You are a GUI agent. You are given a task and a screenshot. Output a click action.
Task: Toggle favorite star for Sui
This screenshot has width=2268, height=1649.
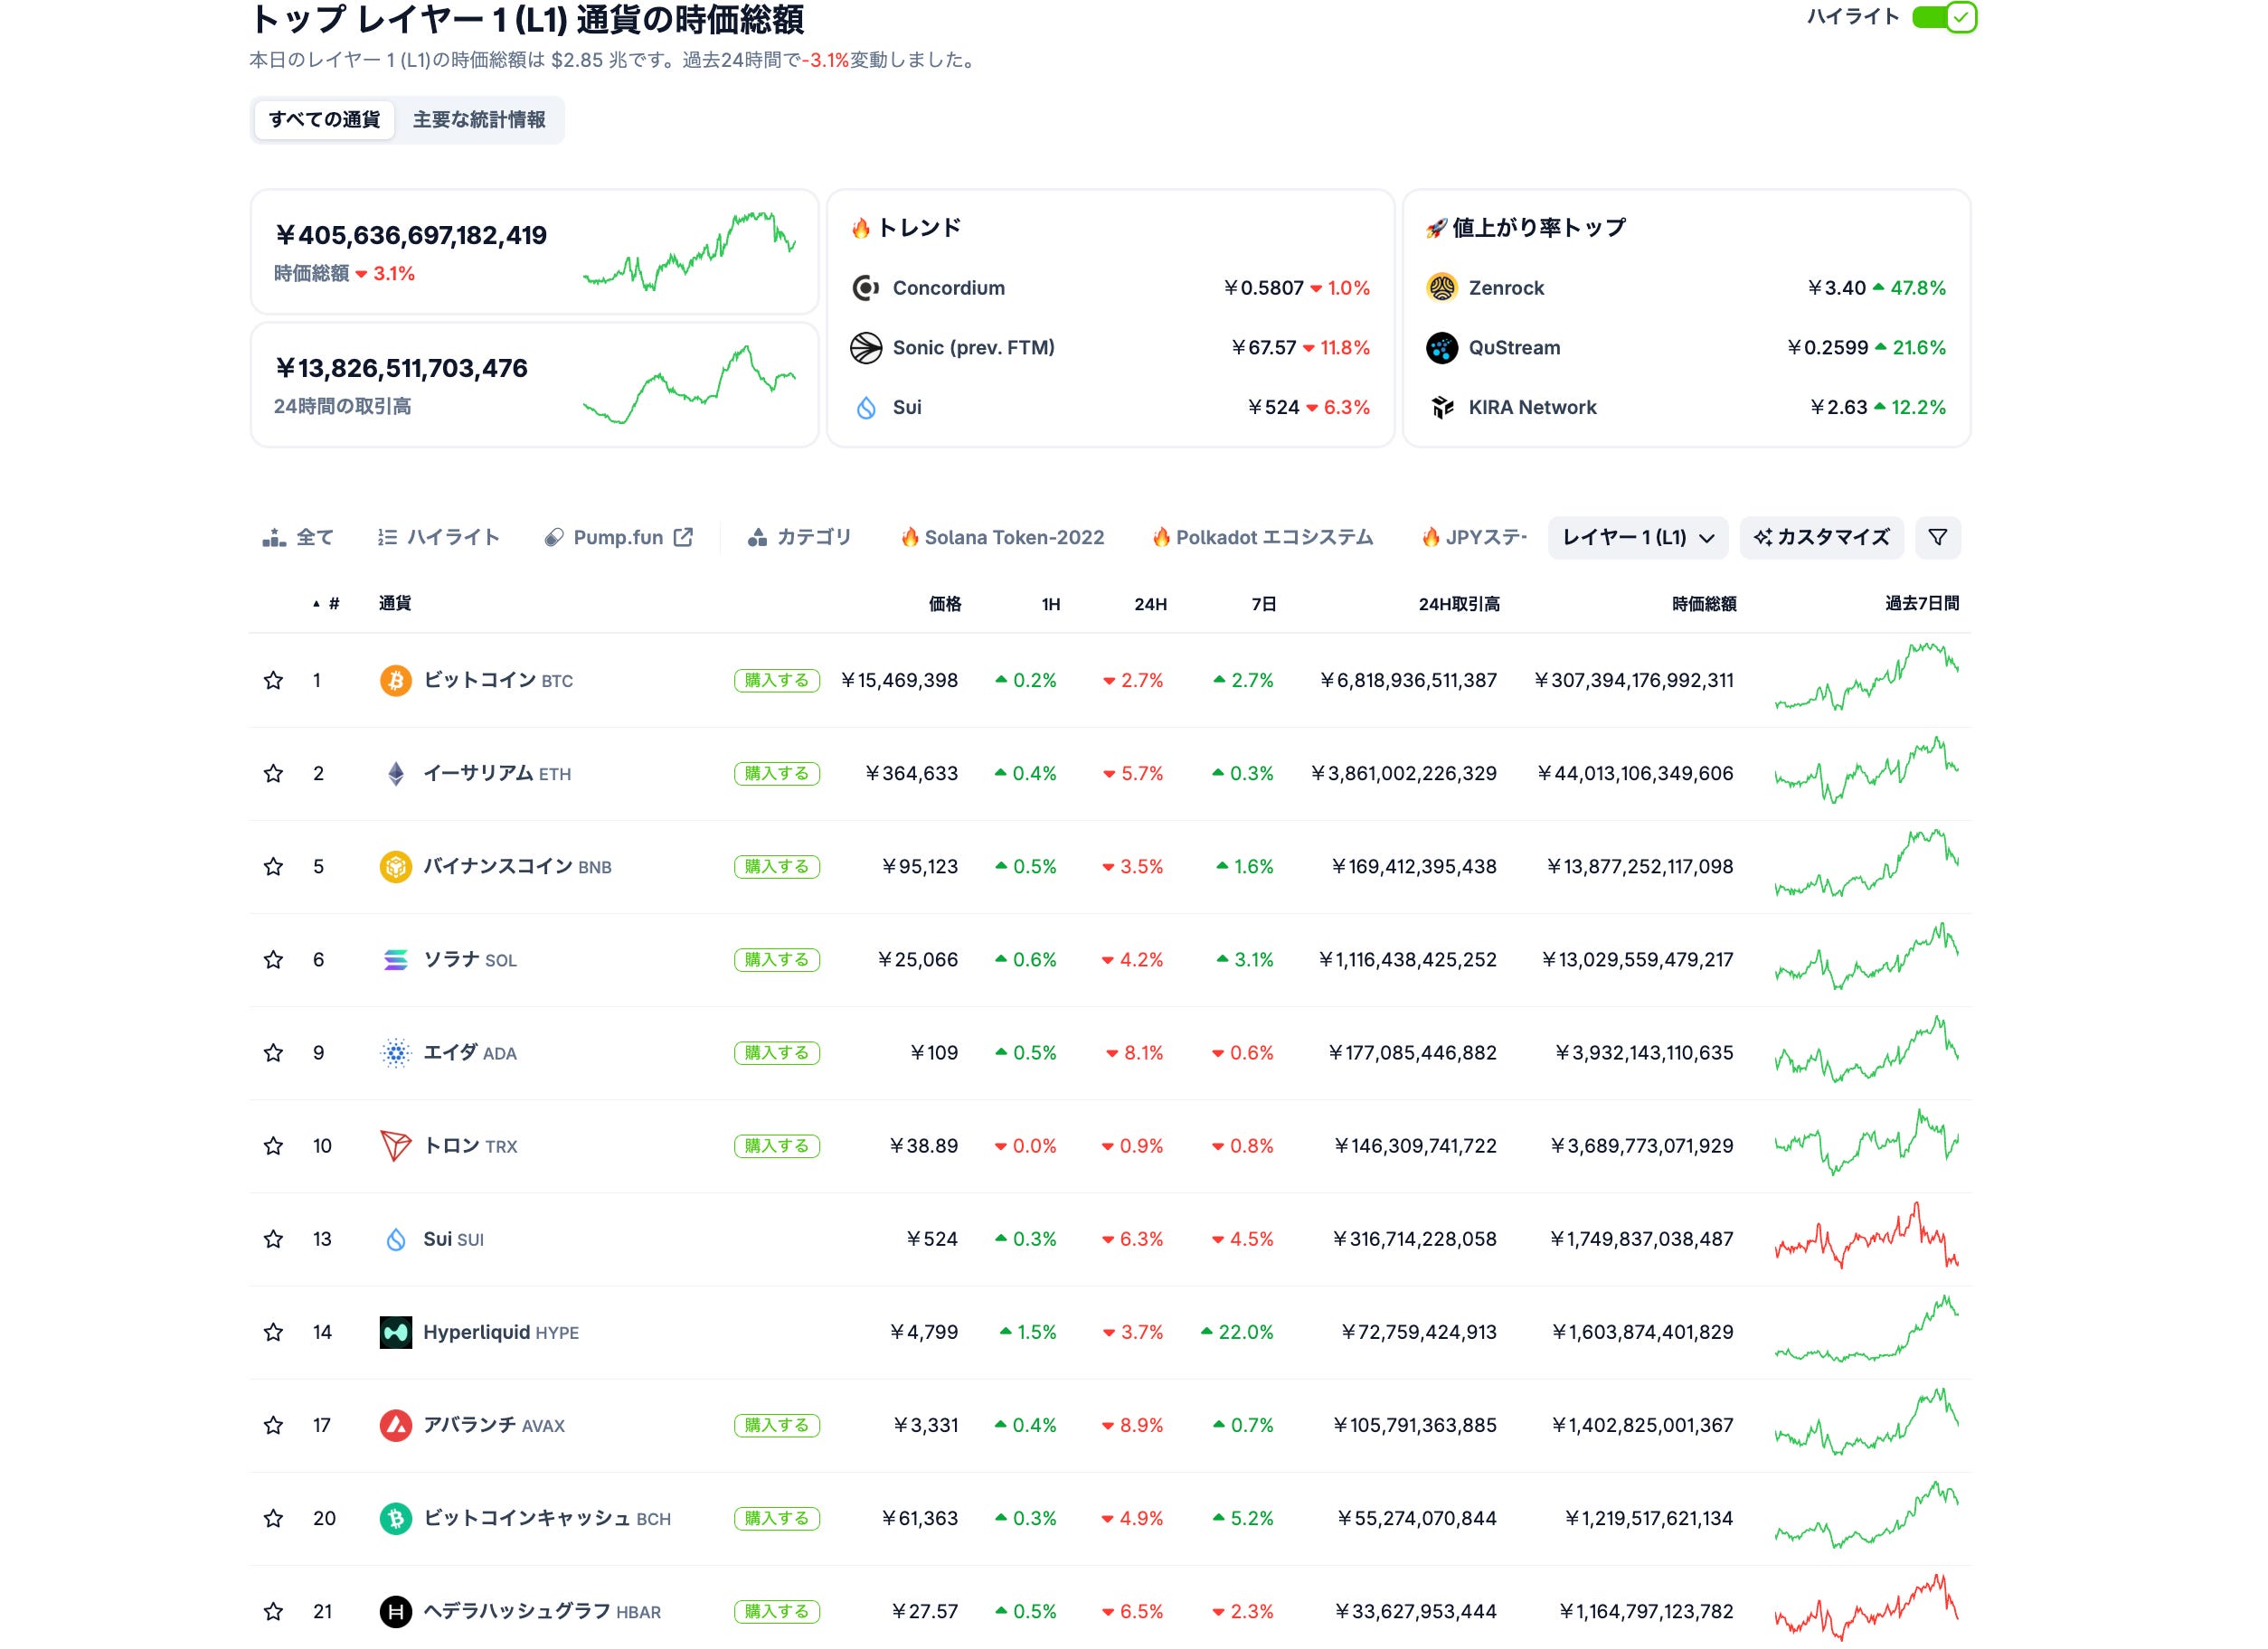[273, 1240]
